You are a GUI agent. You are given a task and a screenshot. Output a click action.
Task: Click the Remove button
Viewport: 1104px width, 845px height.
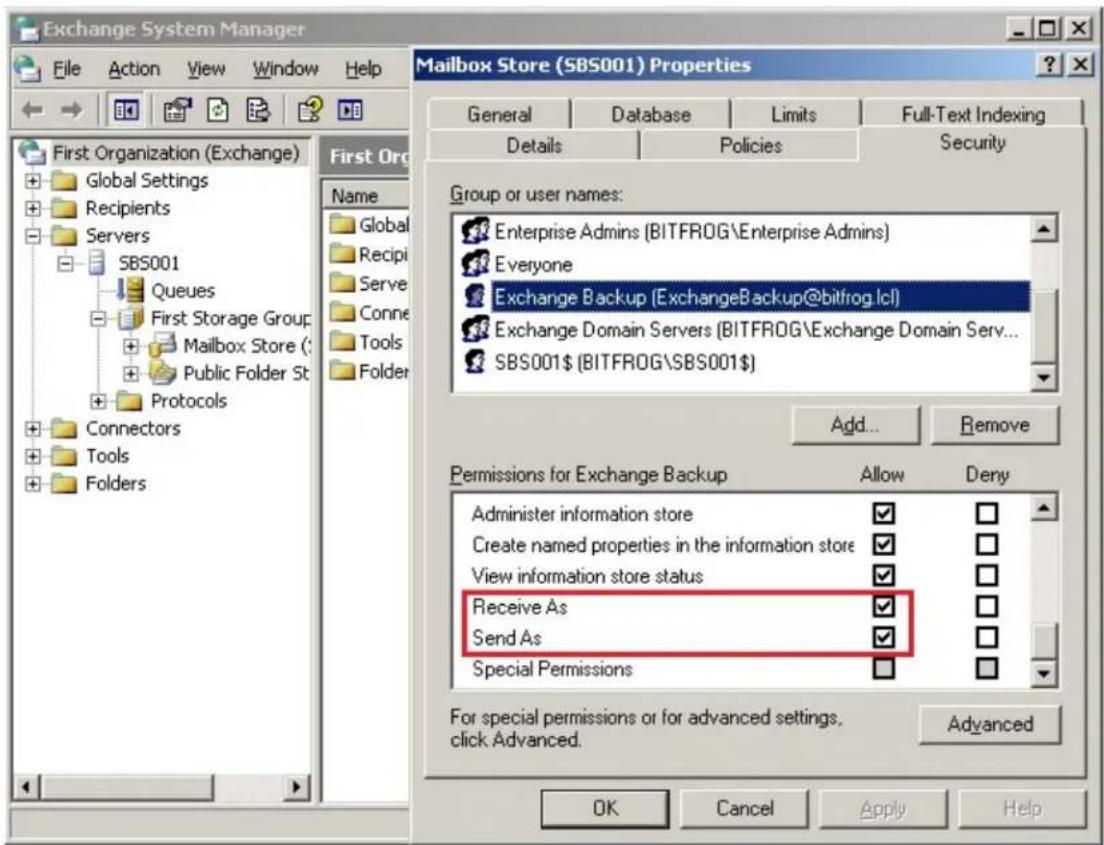995,425
